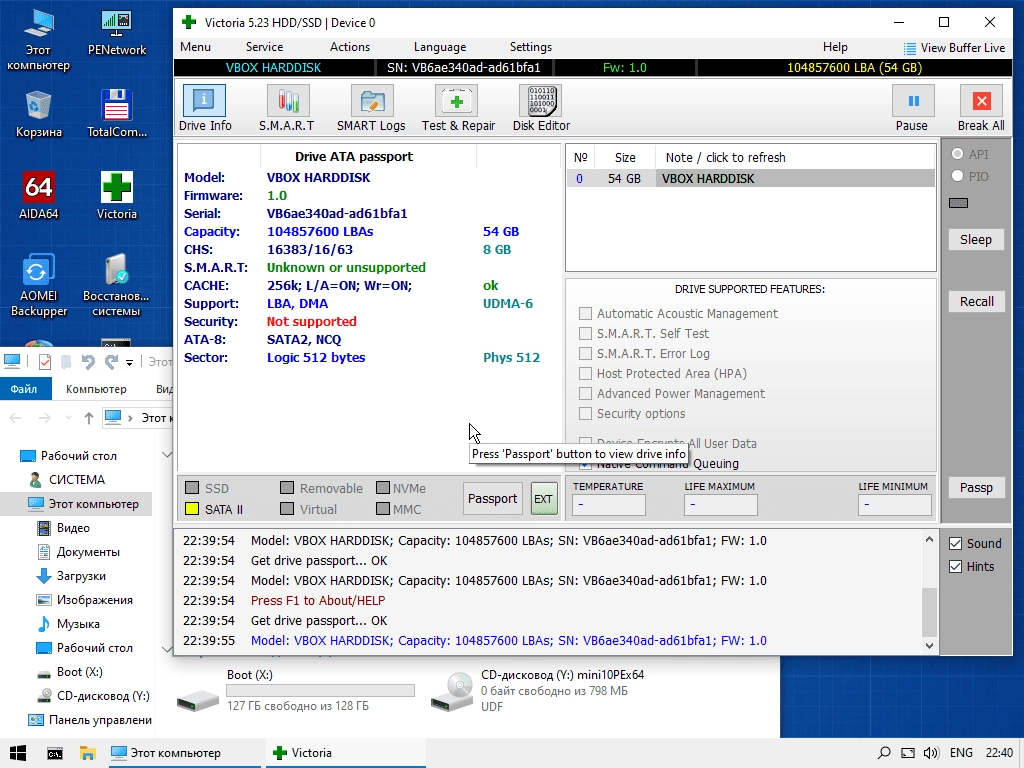
Task: Click the Recall button
Action: (x=976, y=302)
